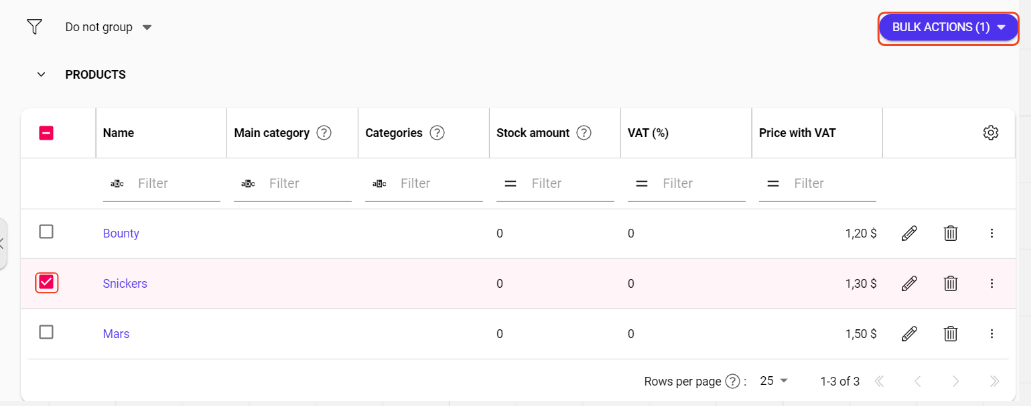This screenshot has height=406, width=1031.
Task: Go to next page arrow
Action: [x=956, y=381]
